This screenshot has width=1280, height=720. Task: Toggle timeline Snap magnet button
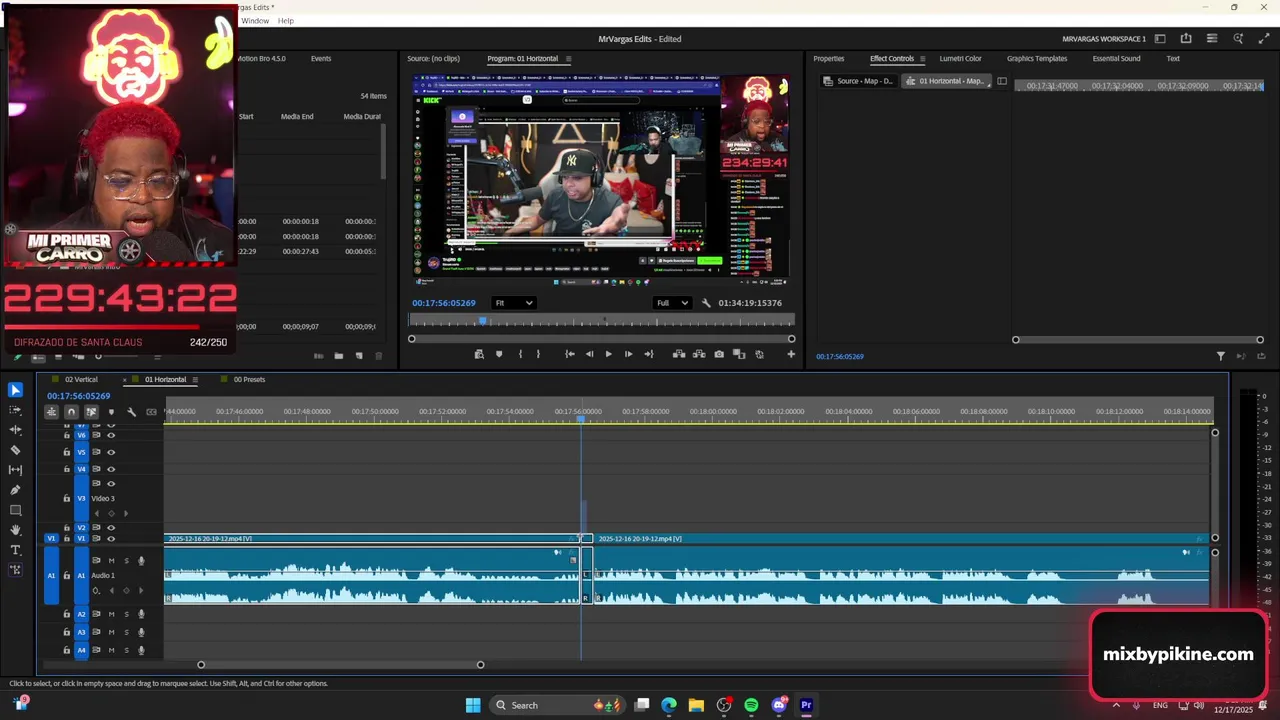point(71,412)
